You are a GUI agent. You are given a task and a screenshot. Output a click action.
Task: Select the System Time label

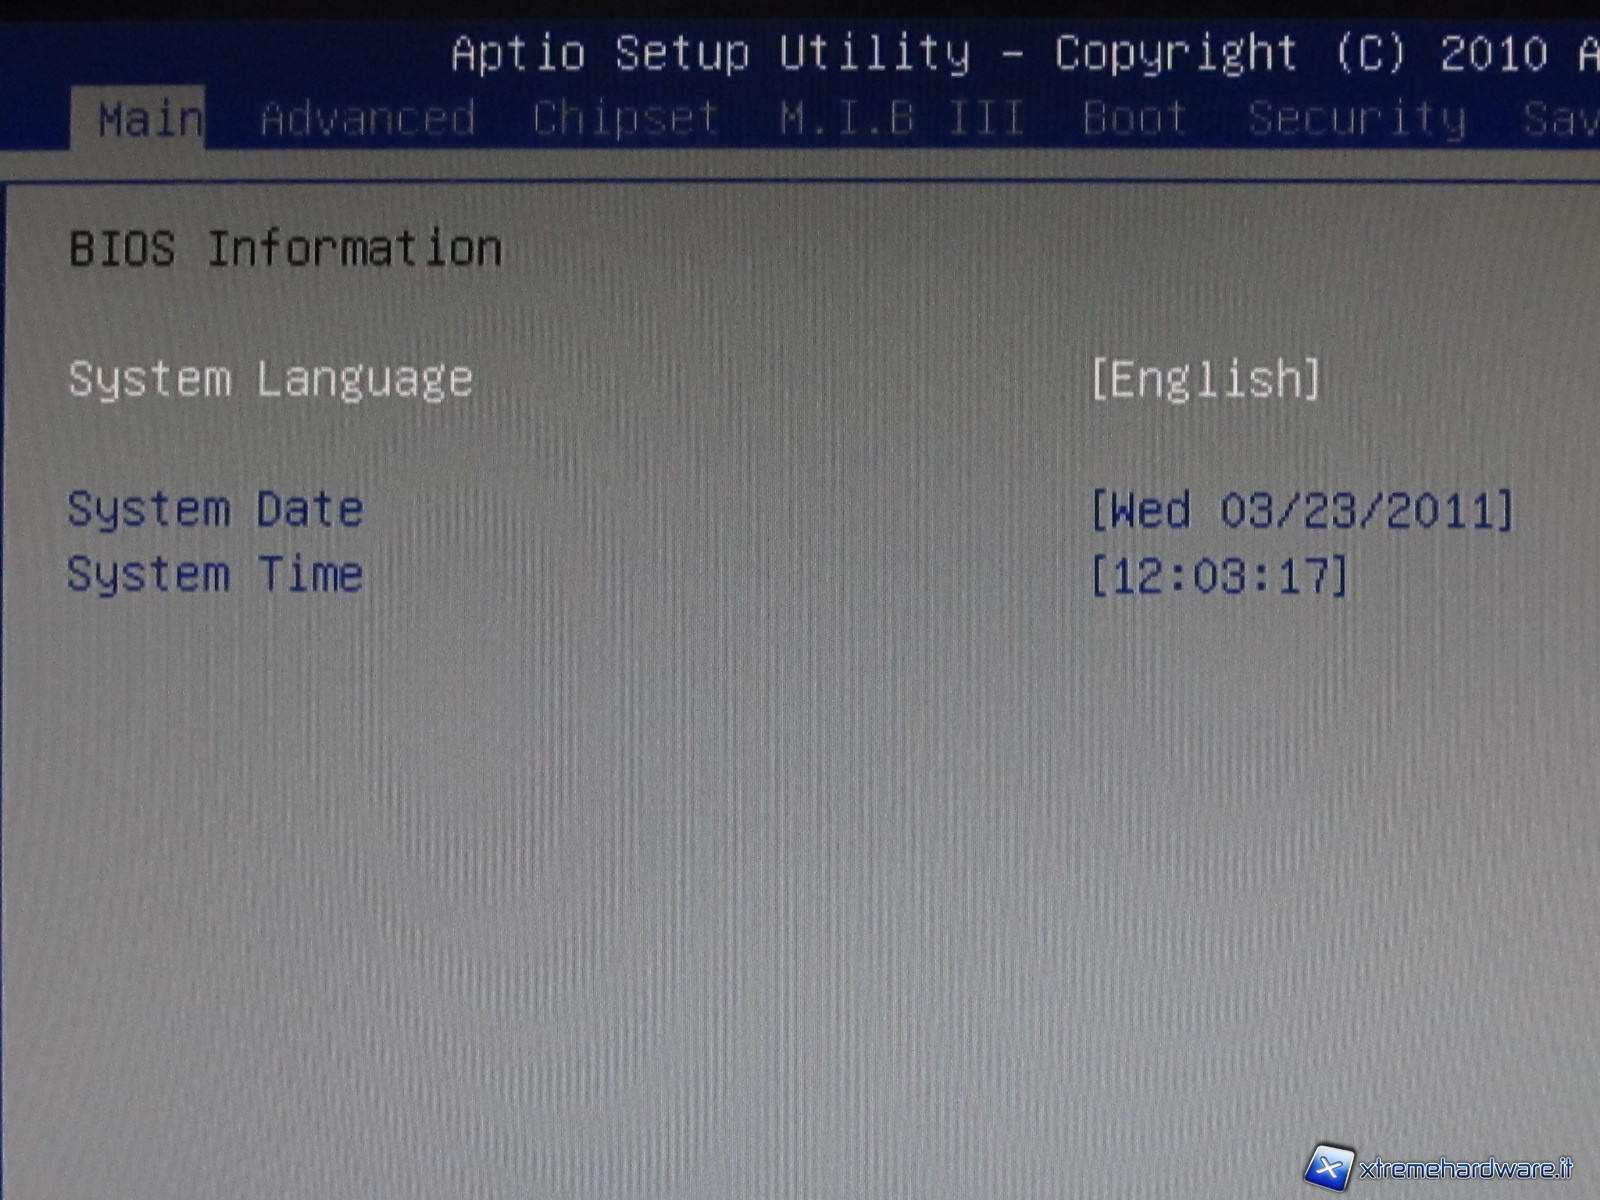tap(215, 575)
